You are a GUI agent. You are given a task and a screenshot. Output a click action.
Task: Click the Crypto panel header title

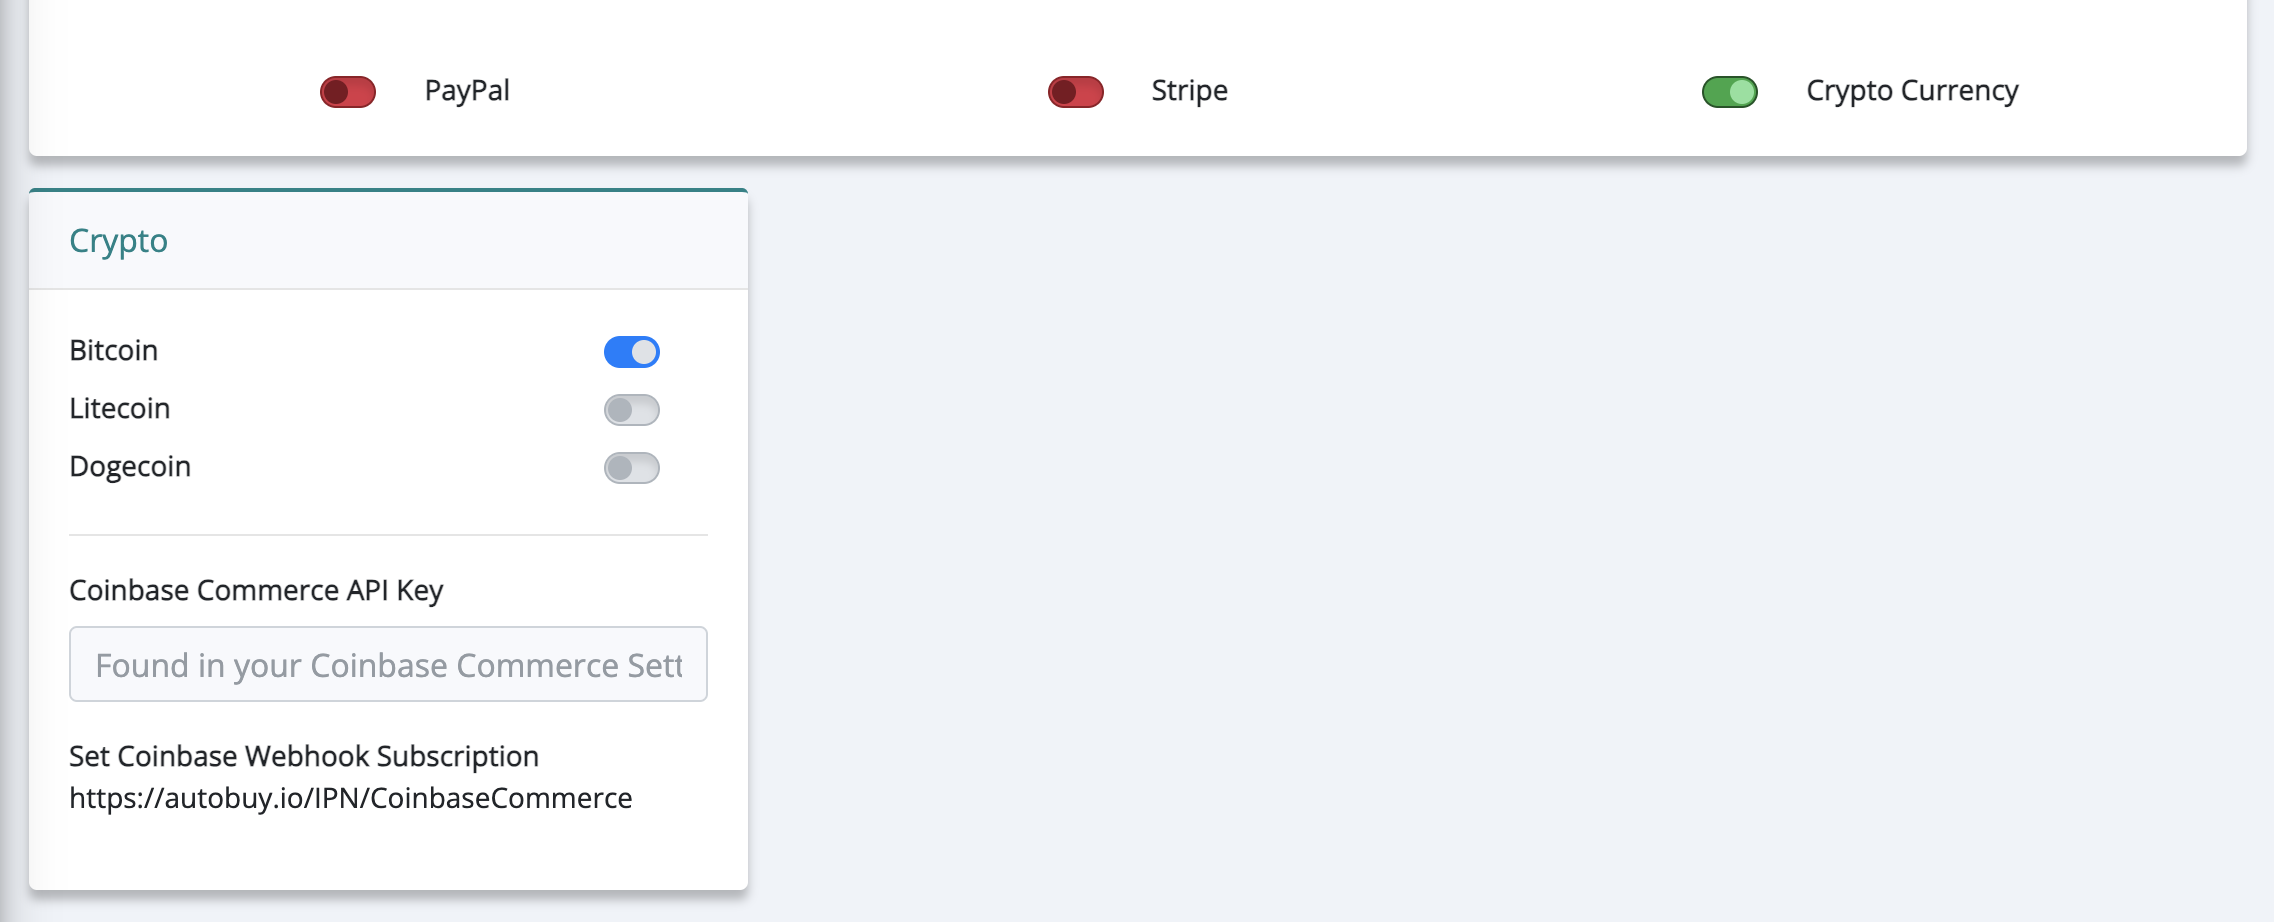tap(118, 241)
